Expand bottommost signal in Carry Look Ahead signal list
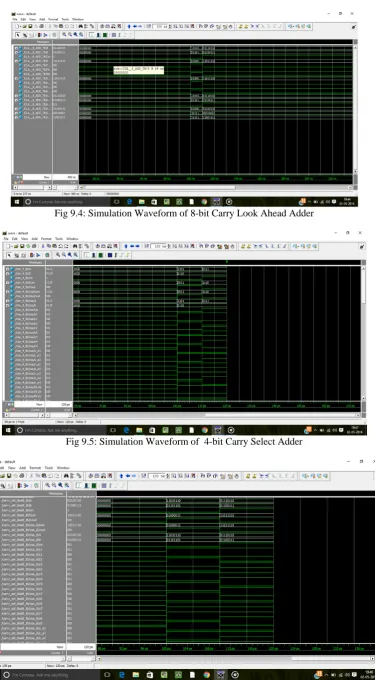Viewport: 375px width, 680px height. point(16,117)
